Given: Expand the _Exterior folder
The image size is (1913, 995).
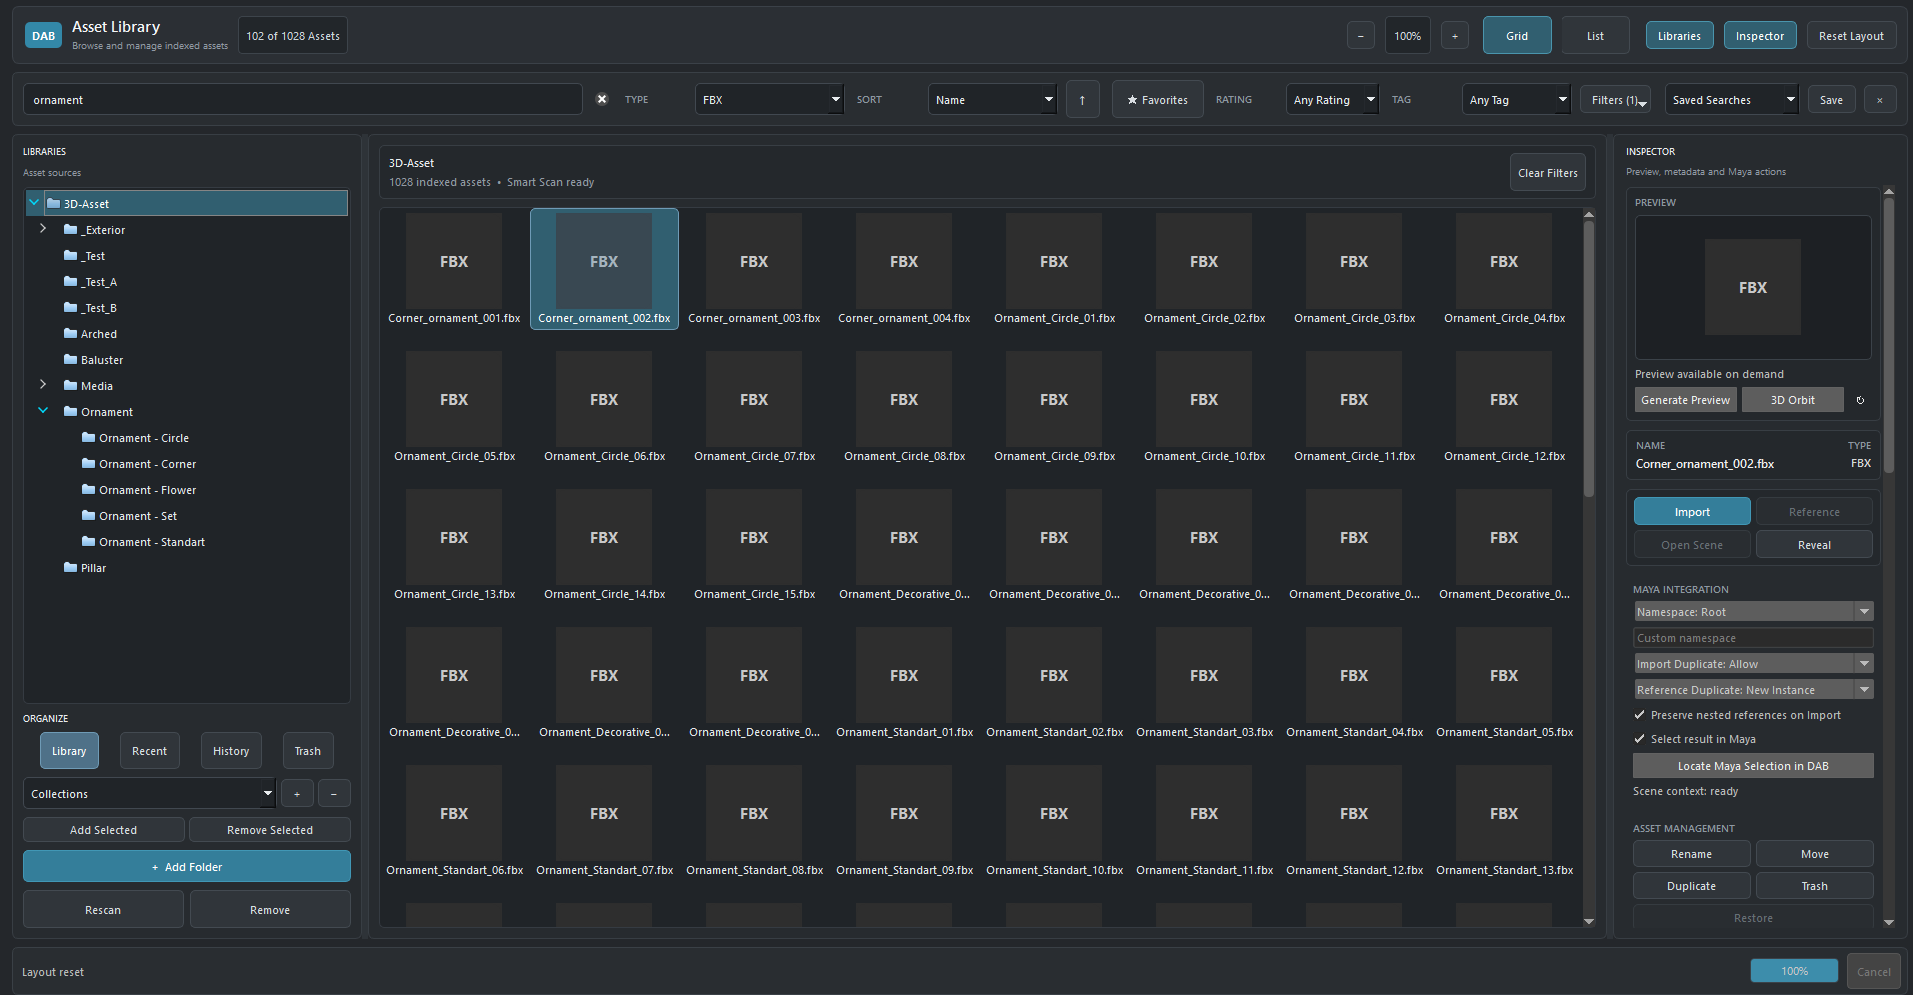Looking at the screenshot, I should pyautogui.click(x=43, y=229).
